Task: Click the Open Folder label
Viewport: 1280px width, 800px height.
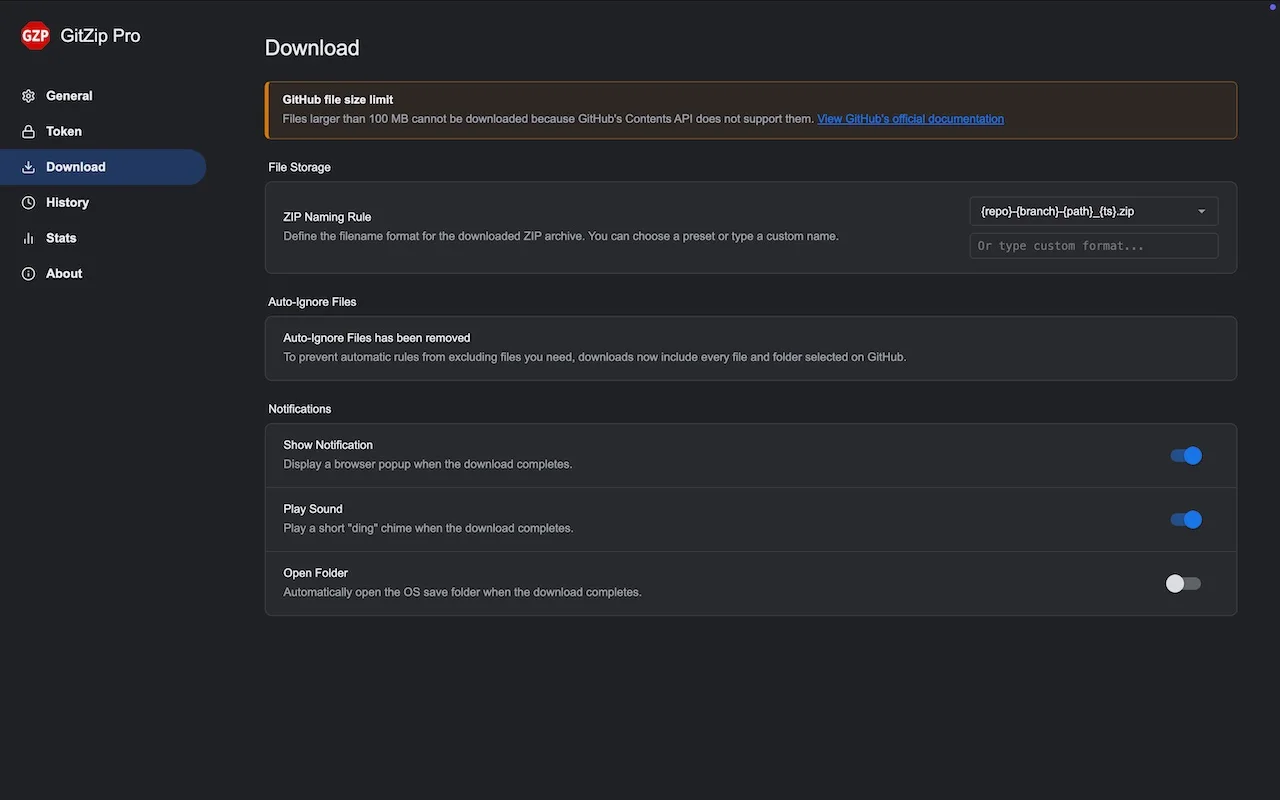Action: (315, 573)
